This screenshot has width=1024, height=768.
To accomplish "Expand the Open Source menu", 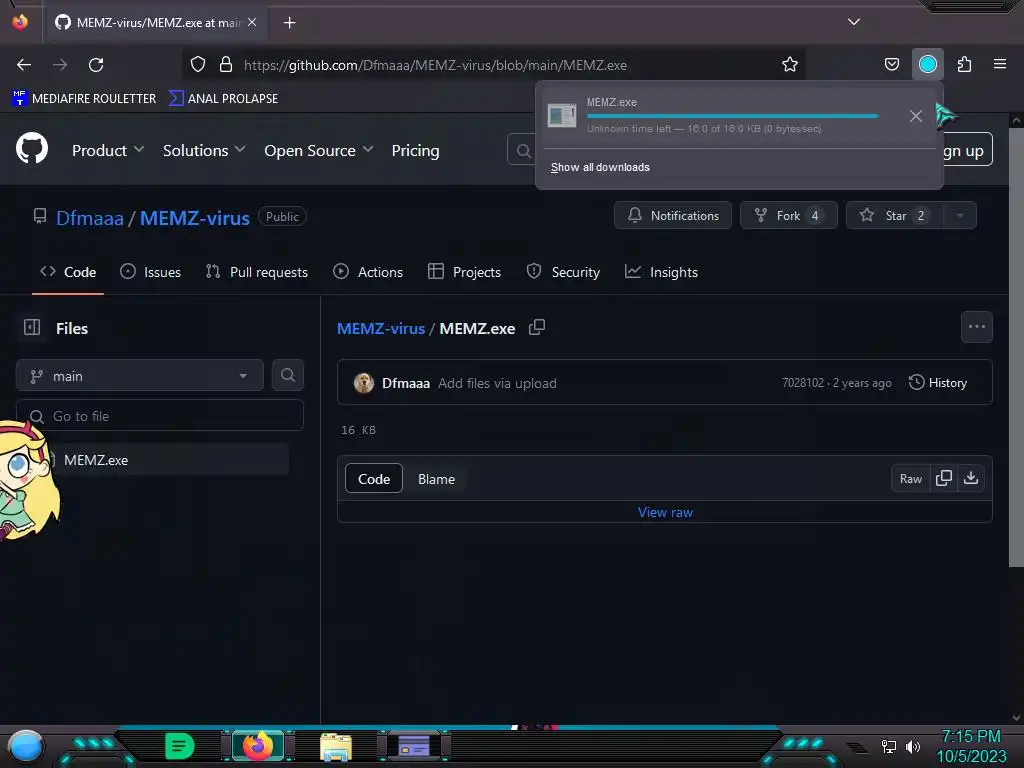I will click(319, 150).
